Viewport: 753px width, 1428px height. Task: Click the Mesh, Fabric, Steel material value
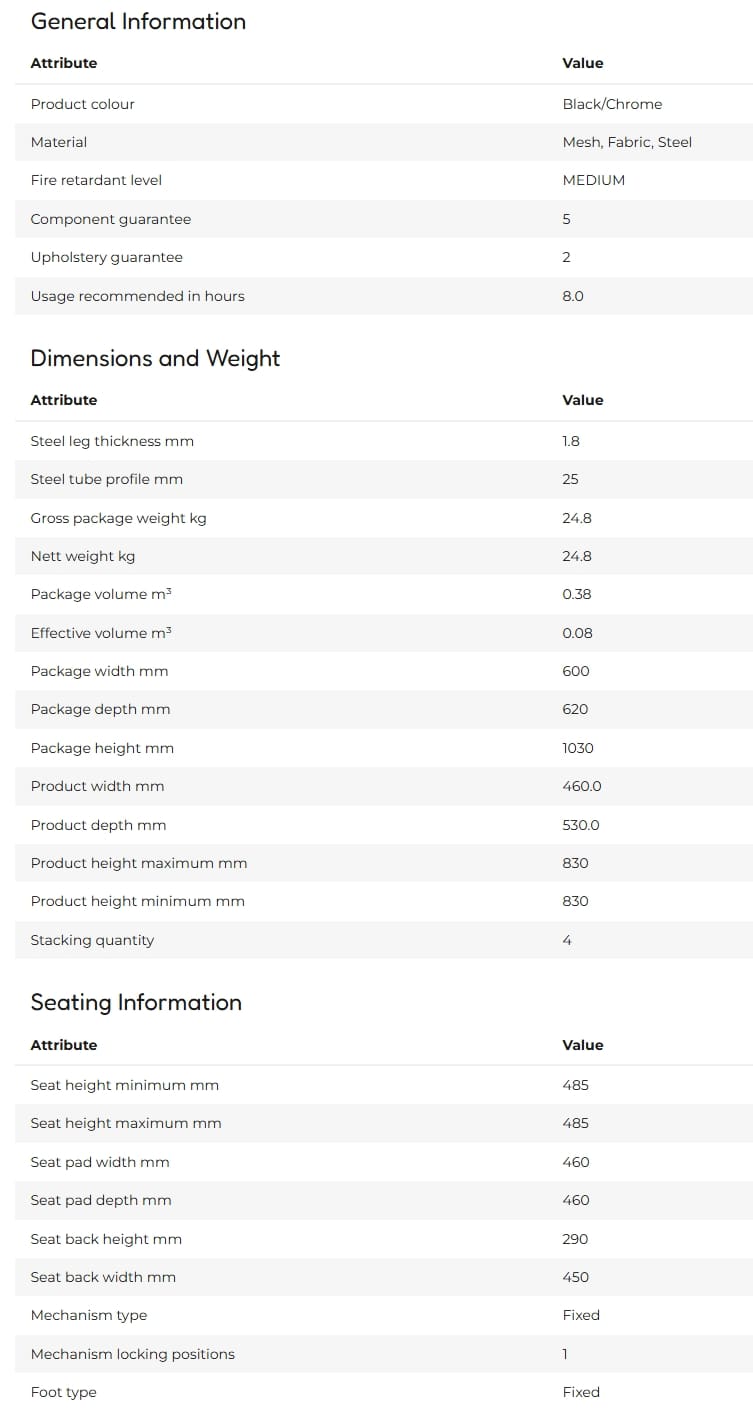(627, 142)
